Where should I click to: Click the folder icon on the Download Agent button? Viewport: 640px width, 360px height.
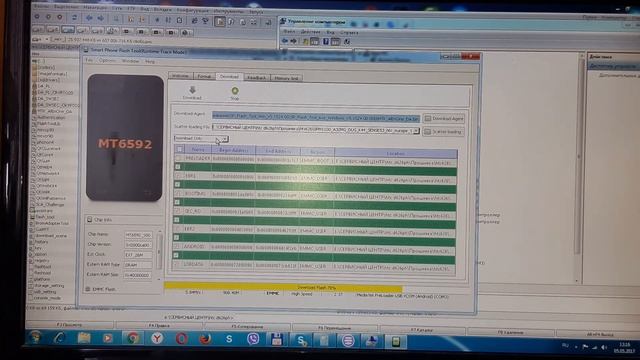428,118
